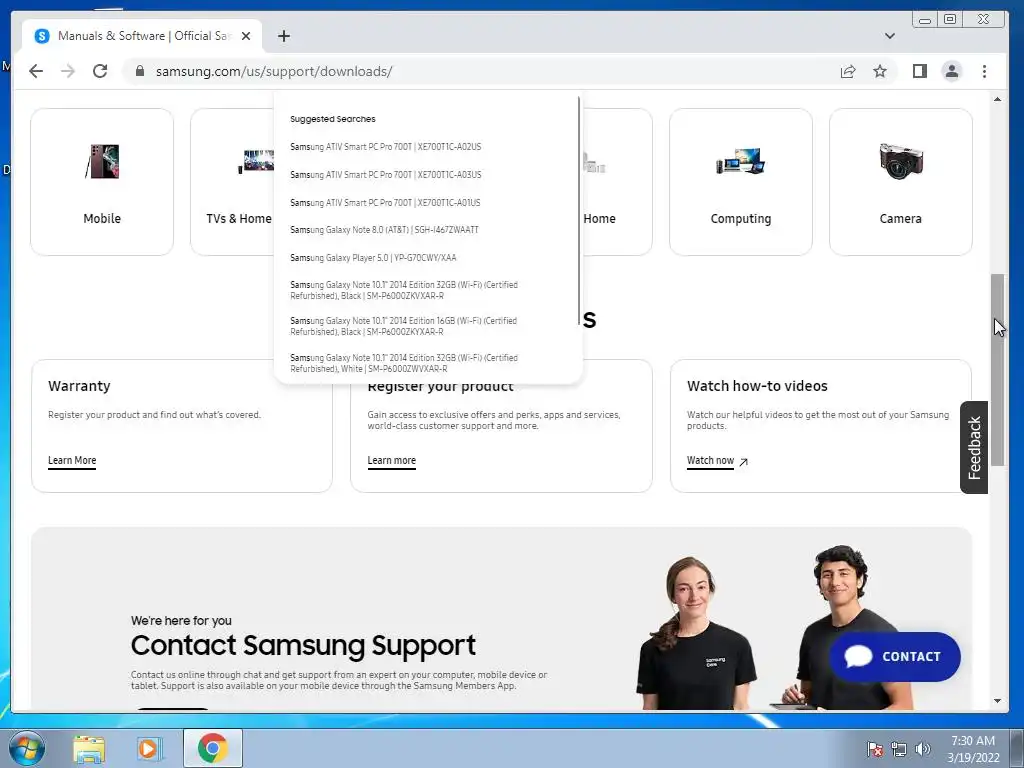
Task: Click the Warranty card heading
Action: tap(79, 386)
